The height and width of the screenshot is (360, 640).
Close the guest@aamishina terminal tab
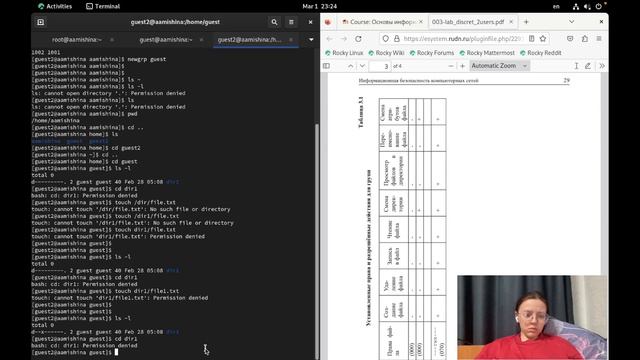tap(201, 40)
